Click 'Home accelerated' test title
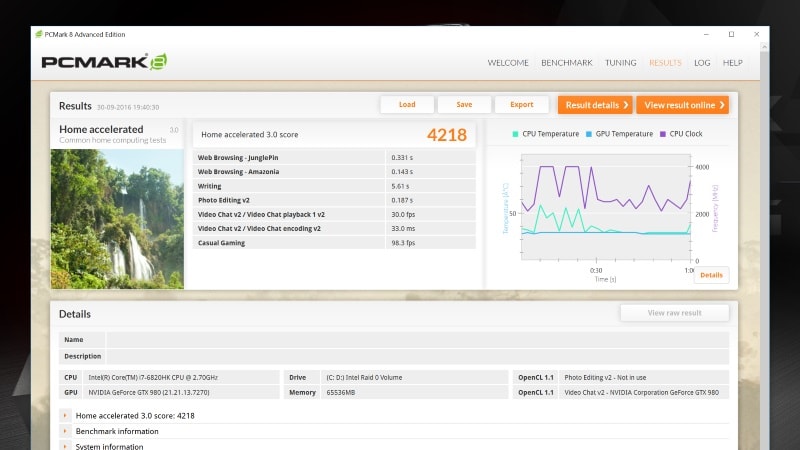This screenshot has height=450, width=800. 101,130
